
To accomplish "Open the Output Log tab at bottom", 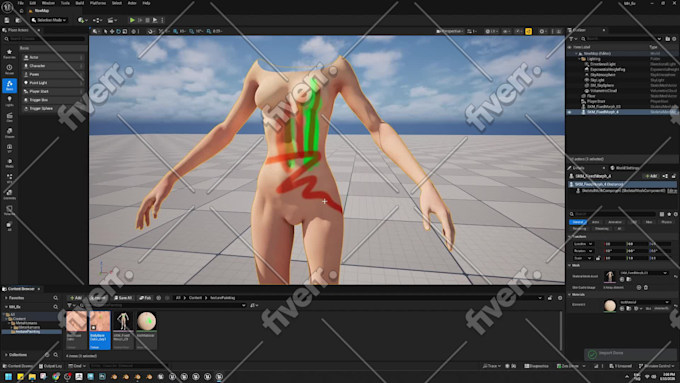I will (50, 366).
